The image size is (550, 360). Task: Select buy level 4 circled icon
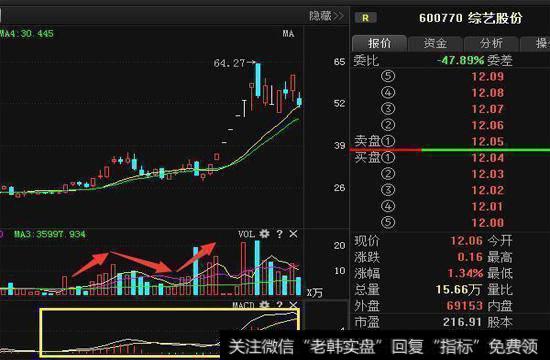click(x=388, y=206)
